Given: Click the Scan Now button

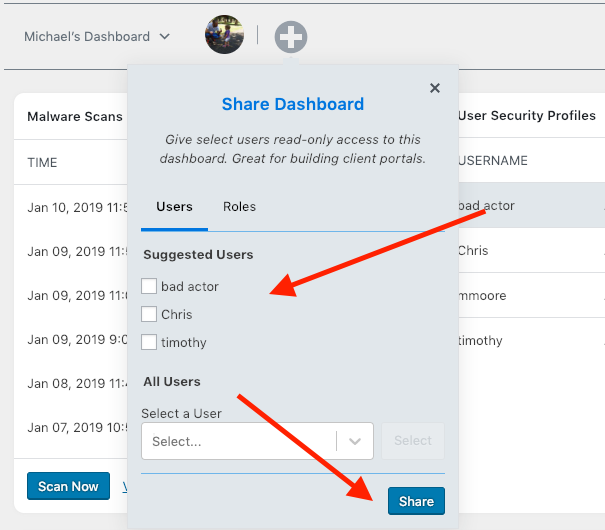Looking at the screenshot, I should click(68, 487).
